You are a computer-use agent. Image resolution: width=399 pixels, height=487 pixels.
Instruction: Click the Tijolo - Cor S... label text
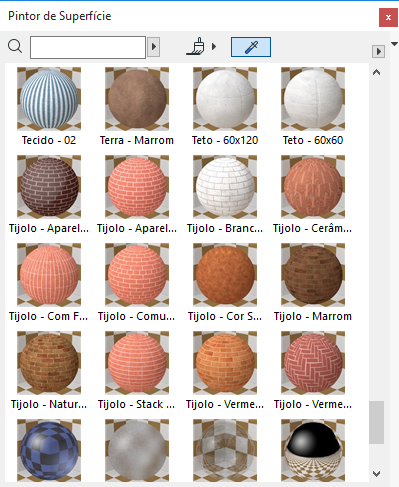[x=225, y=316]
